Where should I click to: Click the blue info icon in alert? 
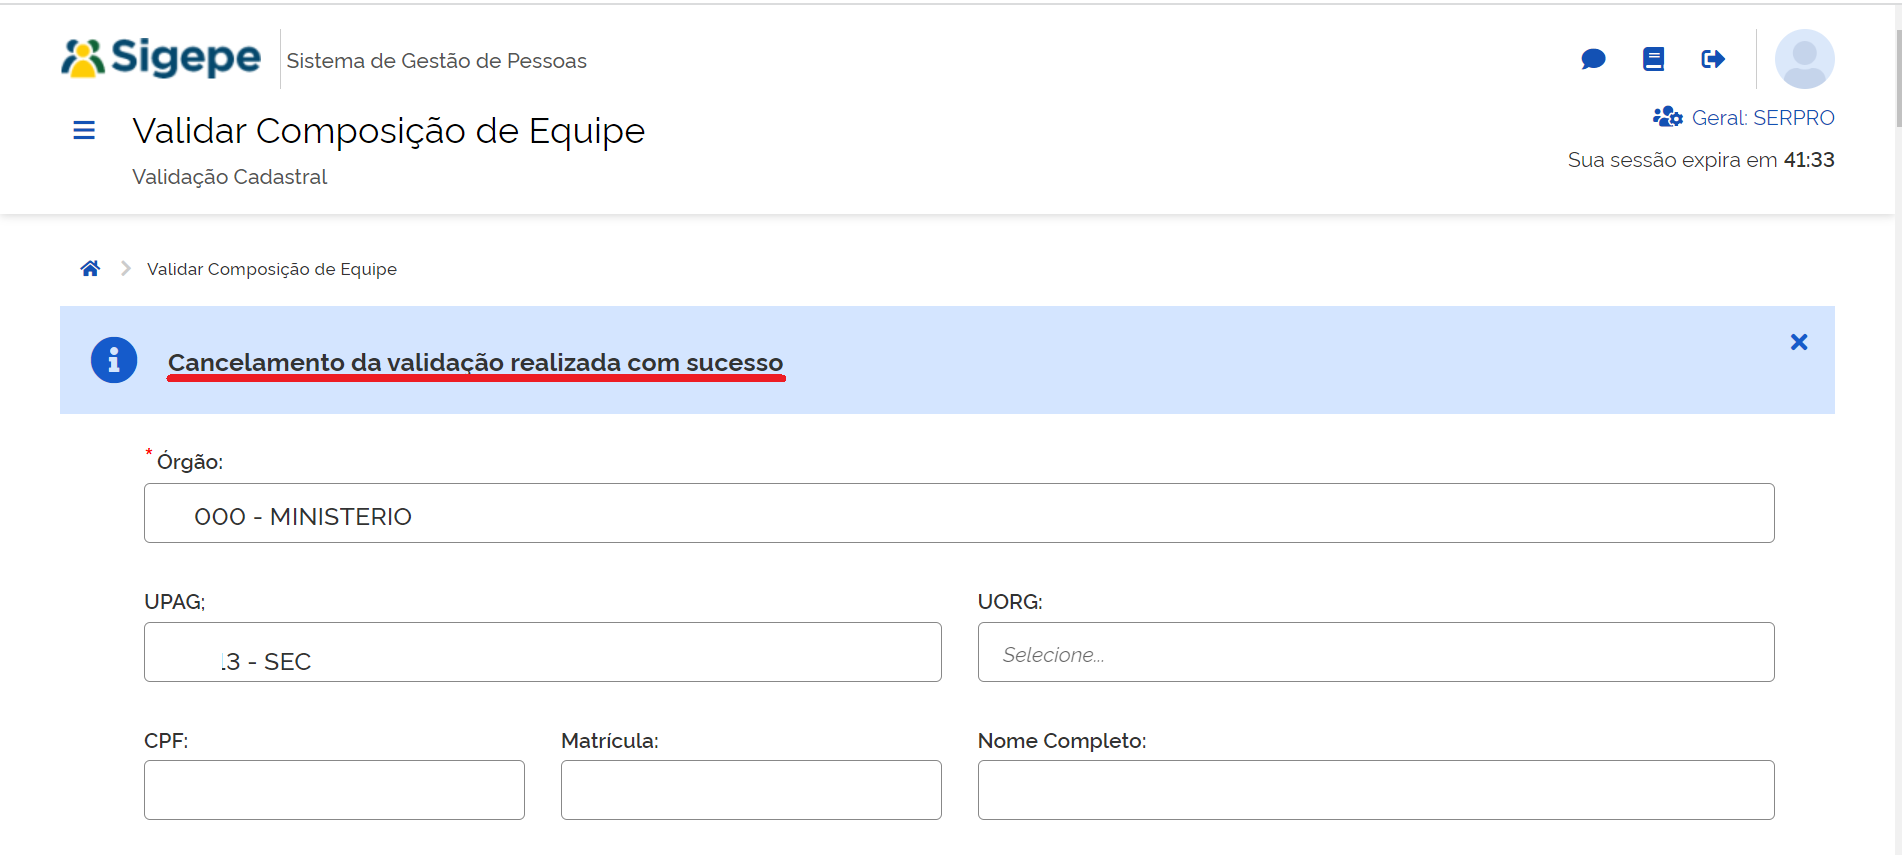tap(114, 360)
